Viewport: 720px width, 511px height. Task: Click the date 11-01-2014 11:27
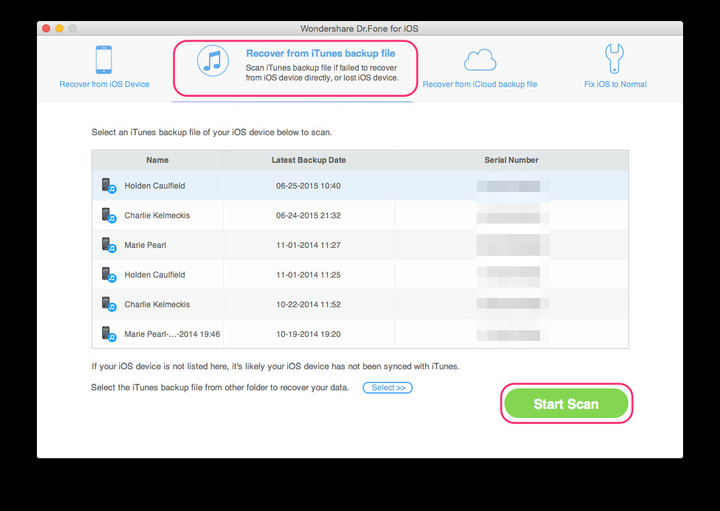308,245
